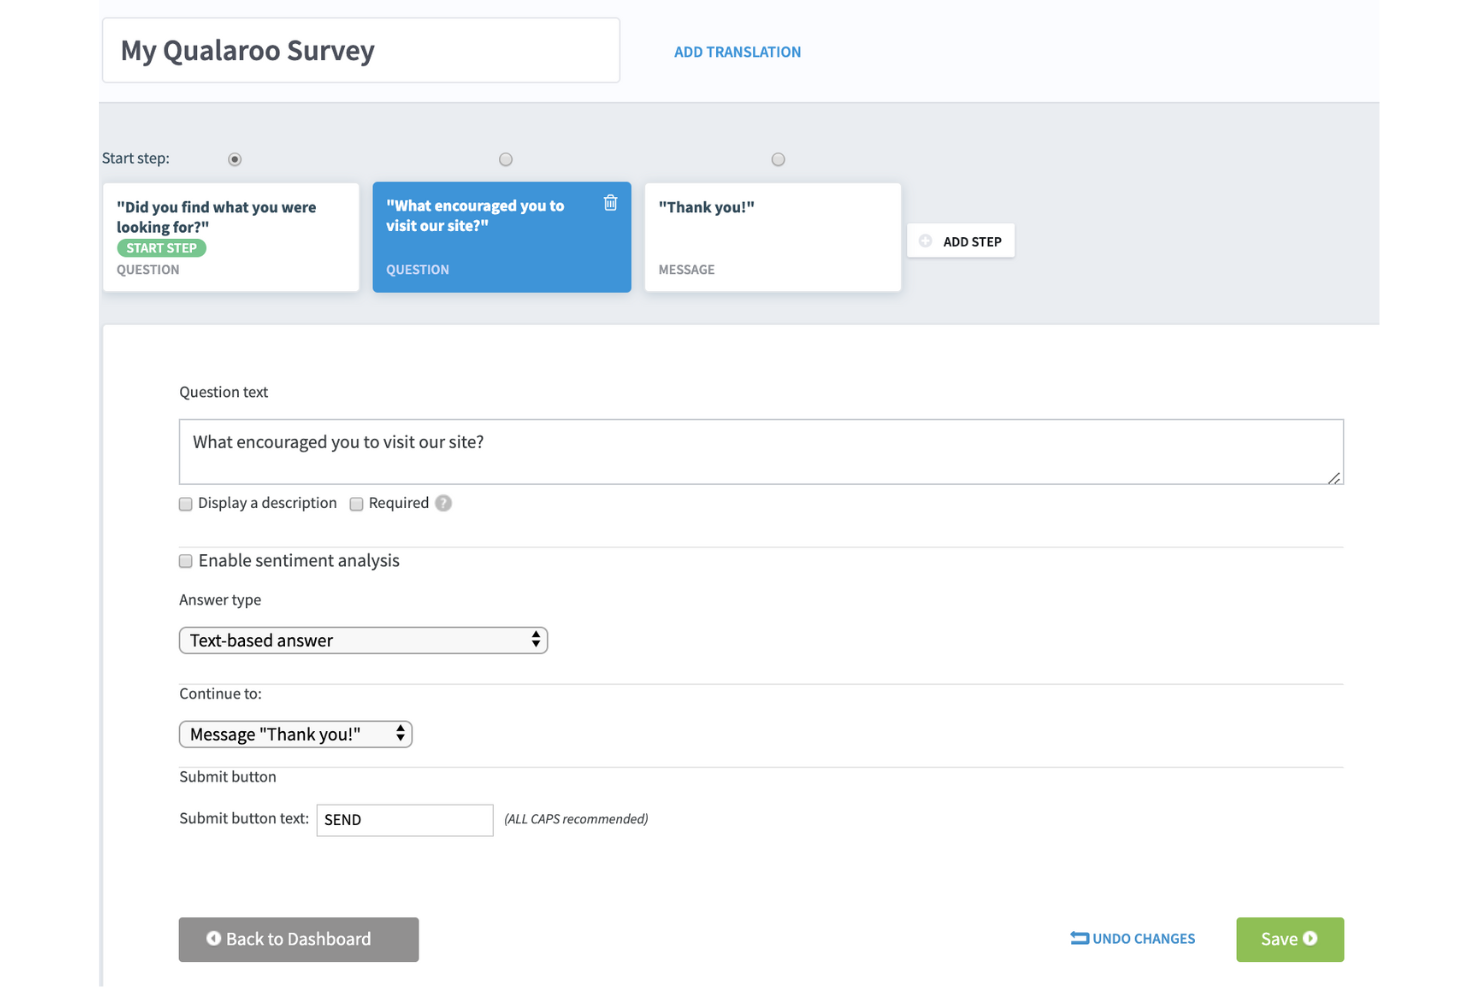This screenshot has height=987, width=1480.
Task: Check the Required option
Action: pyautogui.click(x=356, y=504)
